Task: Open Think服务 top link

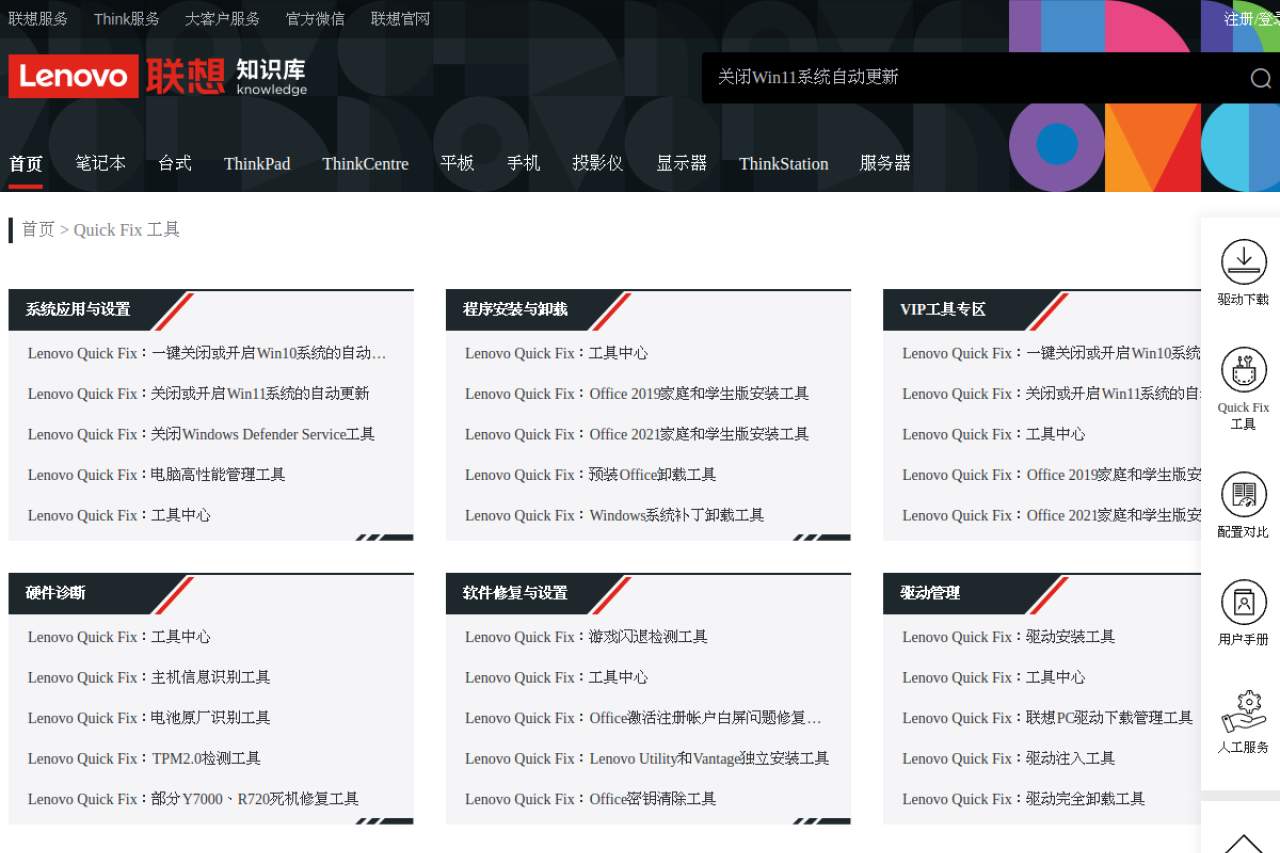Action: (126, 19)
